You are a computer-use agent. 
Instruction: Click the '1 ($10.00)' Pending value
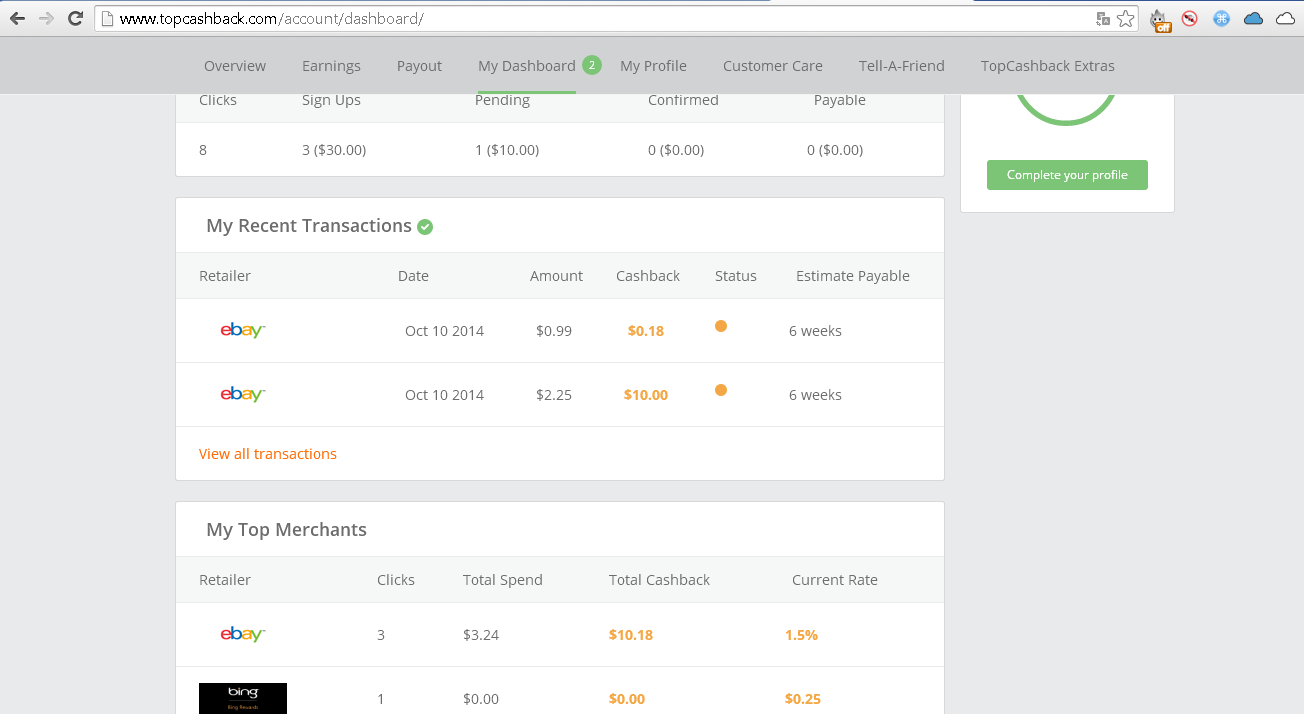tap(507, 150)
